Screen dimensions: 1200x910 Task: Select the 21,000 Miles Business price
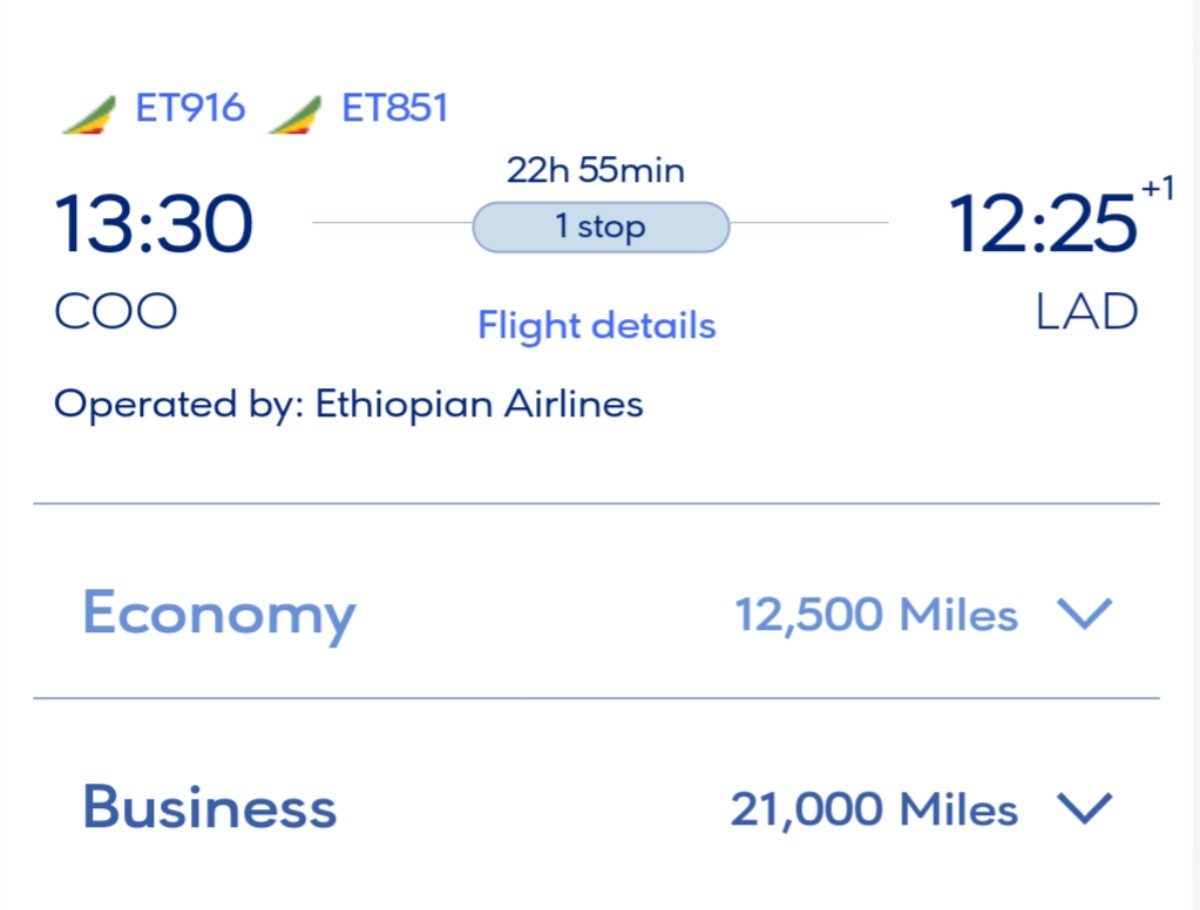click(874, 809)
